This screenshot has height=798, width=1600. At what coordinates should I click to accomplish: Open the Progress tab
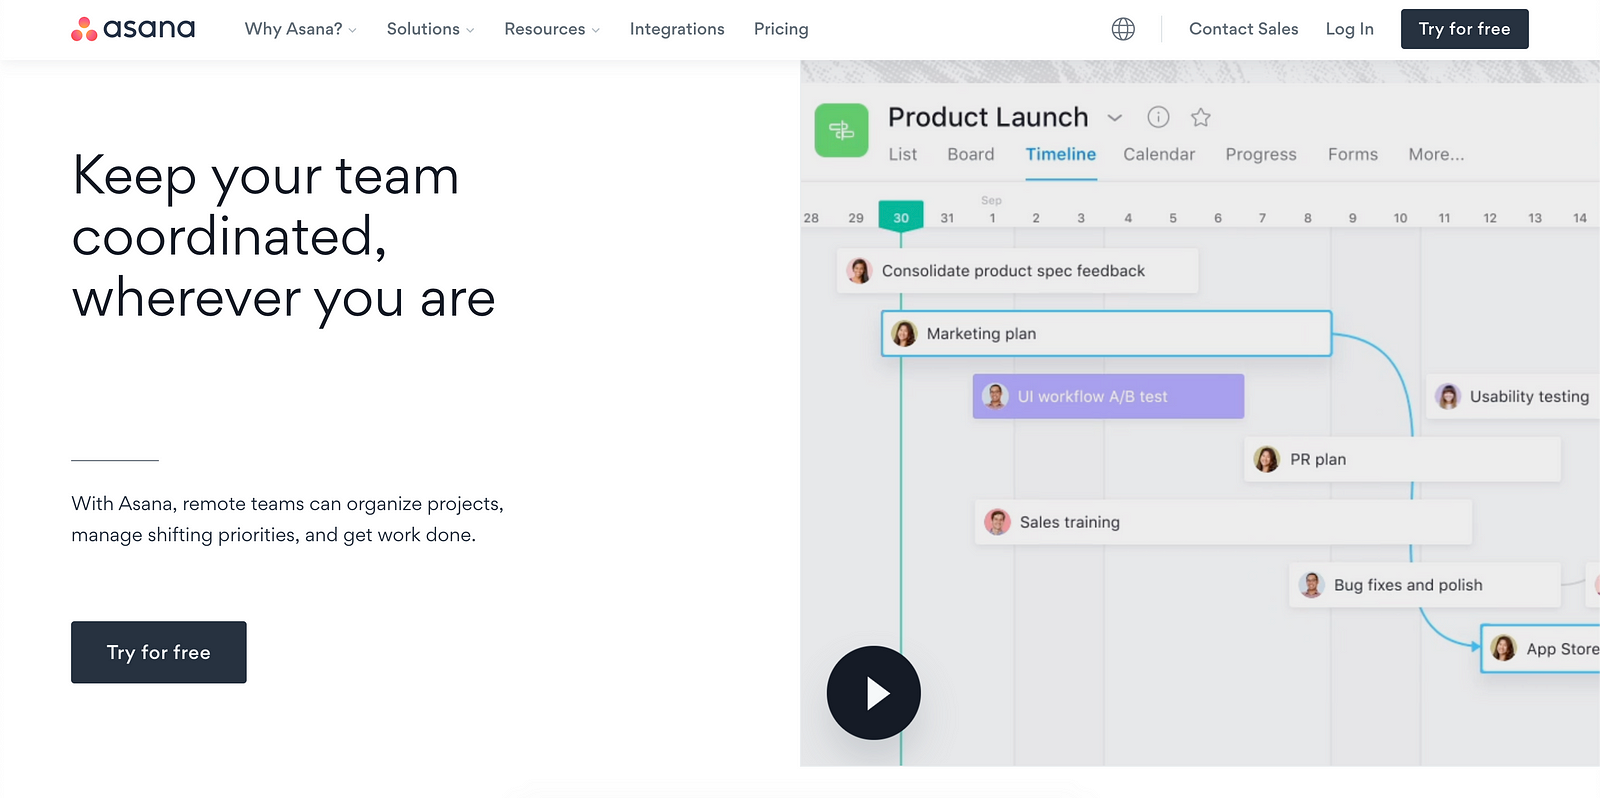pyautogui.click(x=1260, y=154)
